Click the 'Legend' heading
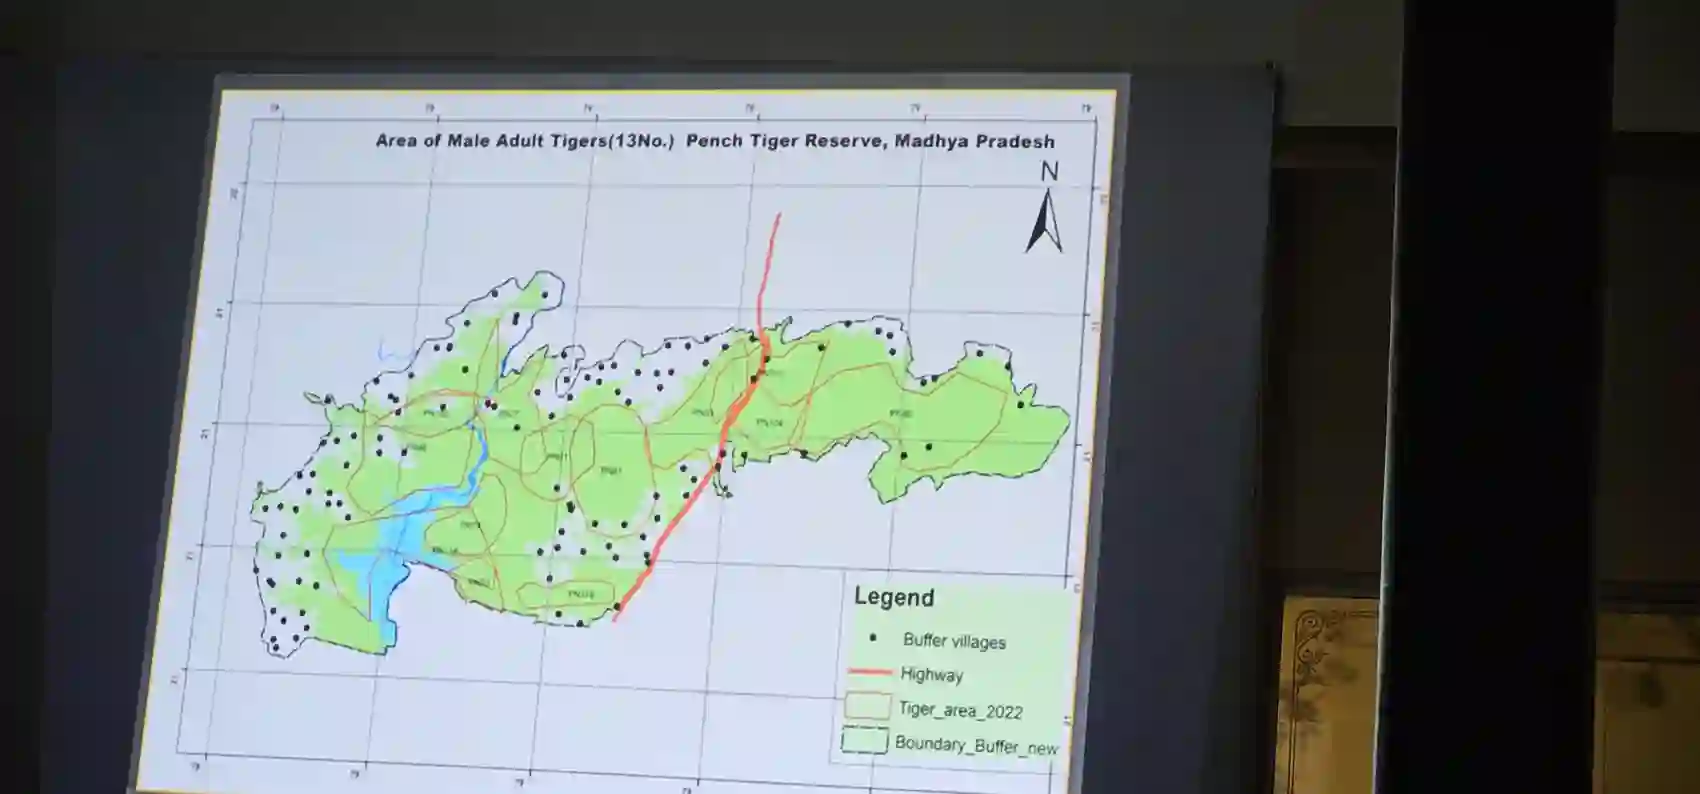1700x794 pixels. pos(894,597)
